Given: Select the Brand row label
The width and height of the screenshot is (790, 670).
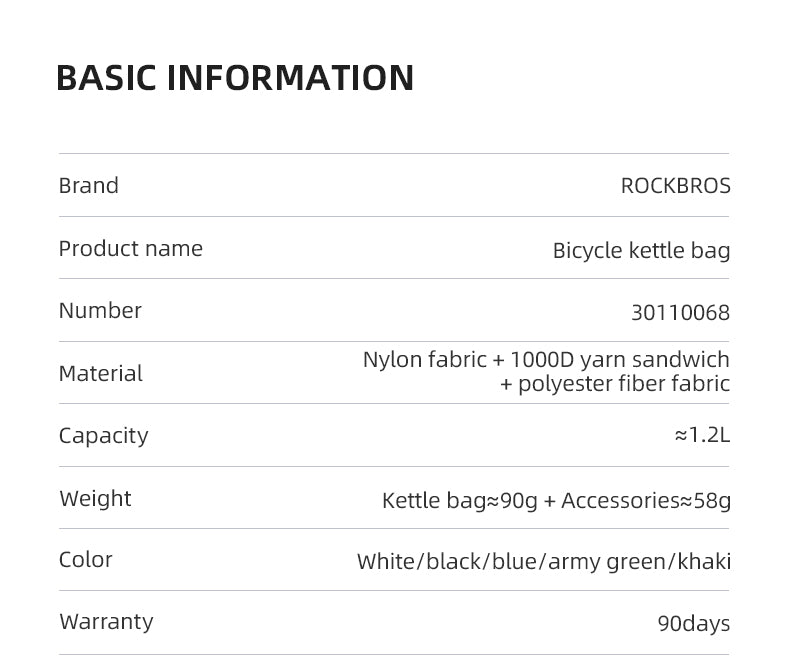Looking at the screenshot, I should [88, 186].
